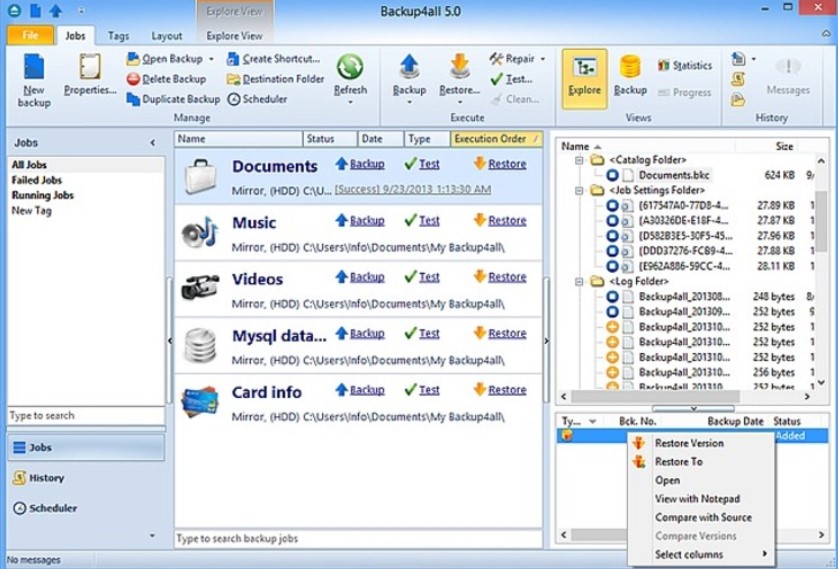Screen dimensions: 838x569
Task: Collapse the ribbon with the top-right chevron
Action: pyautogui.click(x=826, y=34)
